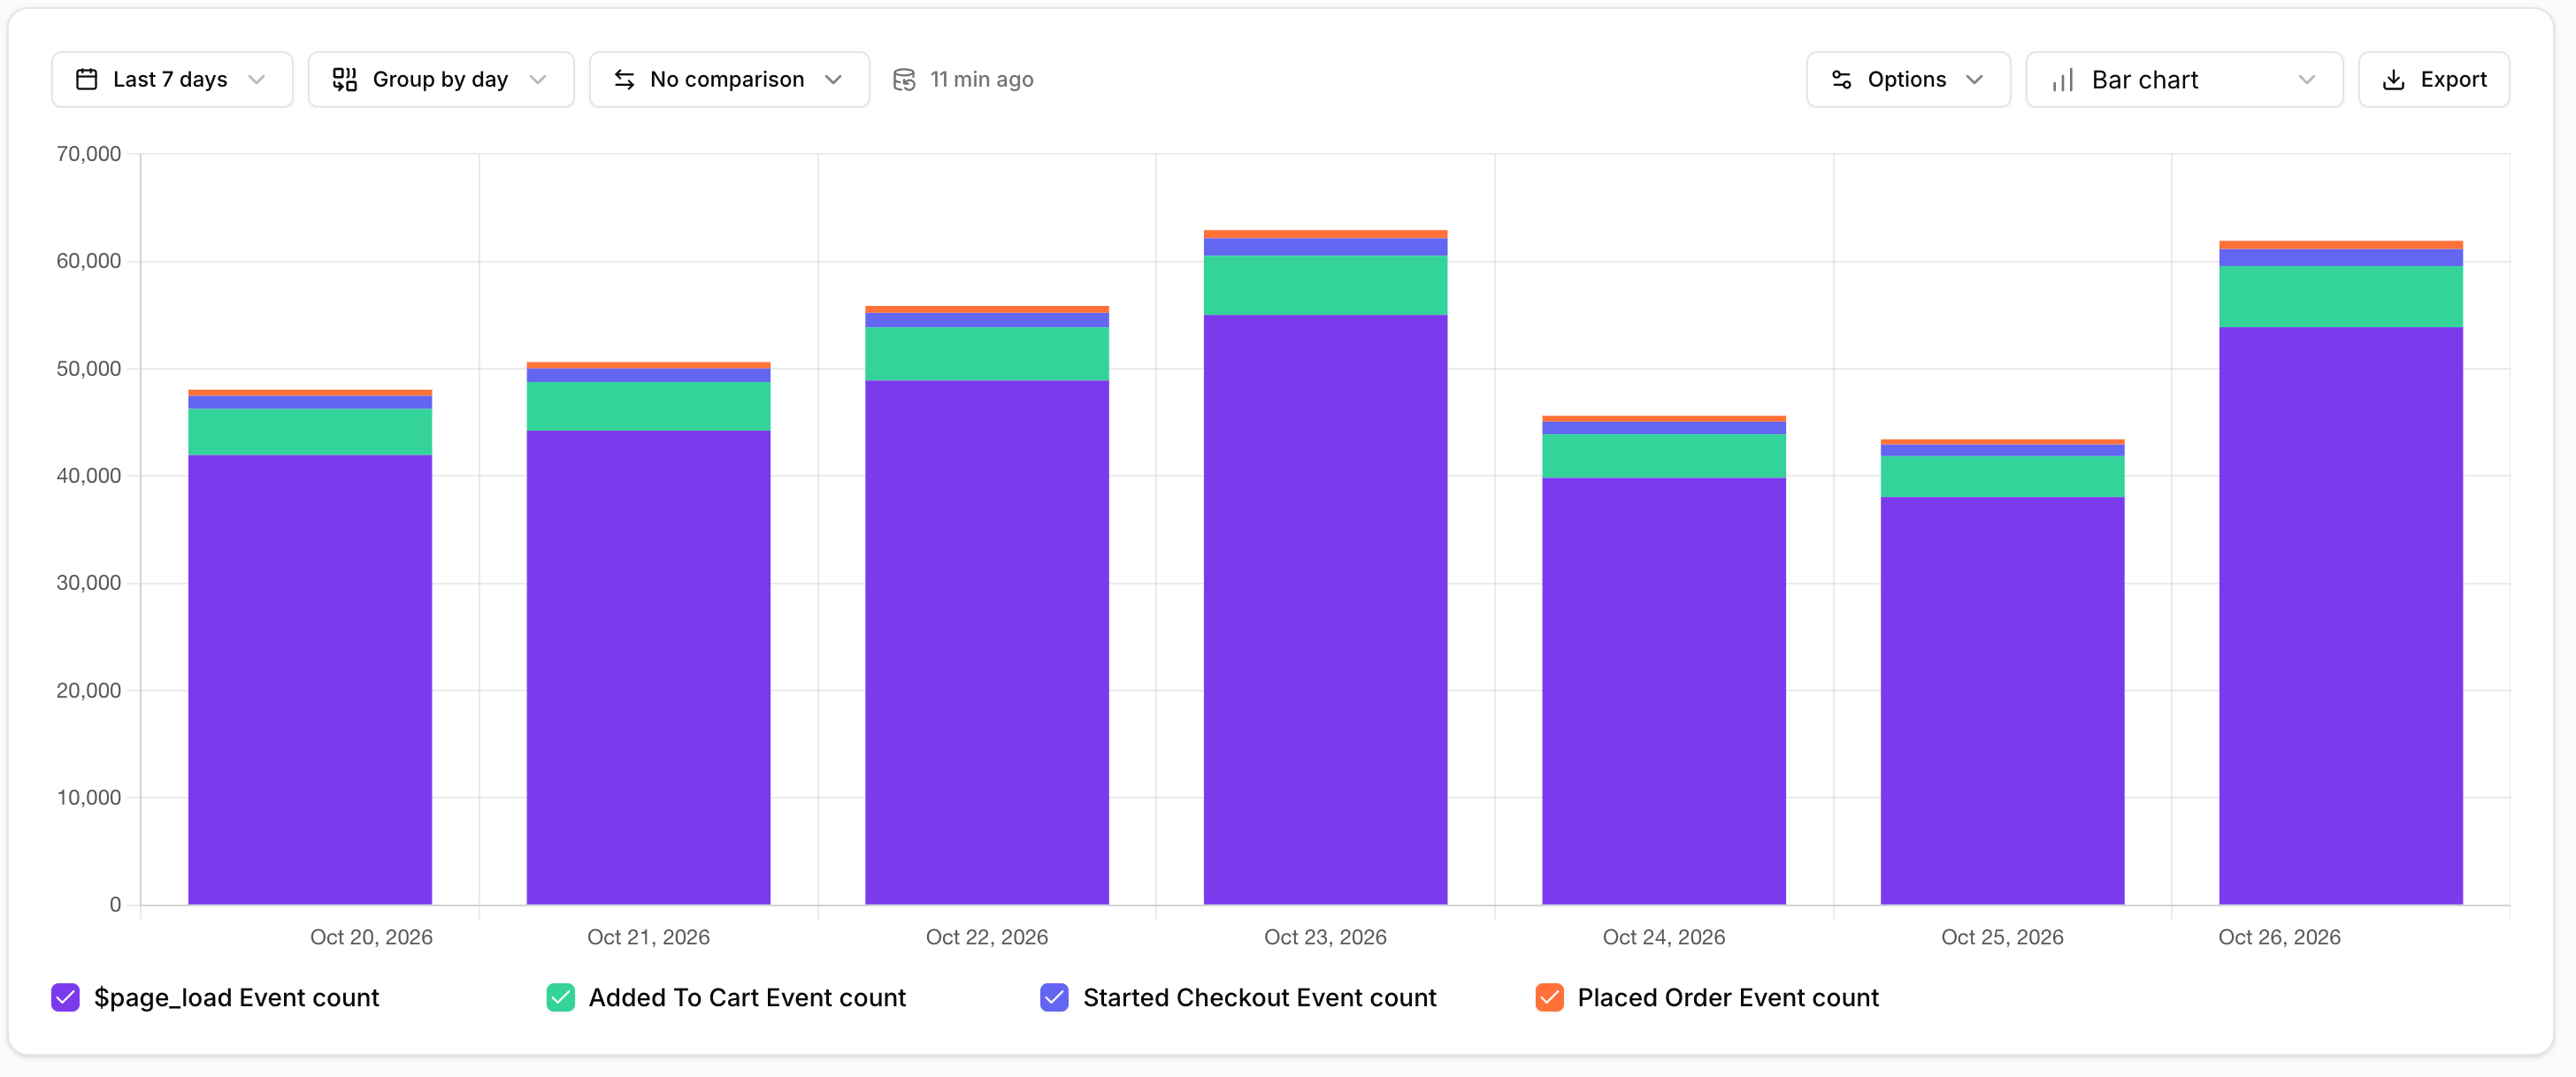Image resolution: width=2576 pixels, height=1077 pixels.
Task: Click the $page_load Event count legend label
Action: [x=236, y=997]
